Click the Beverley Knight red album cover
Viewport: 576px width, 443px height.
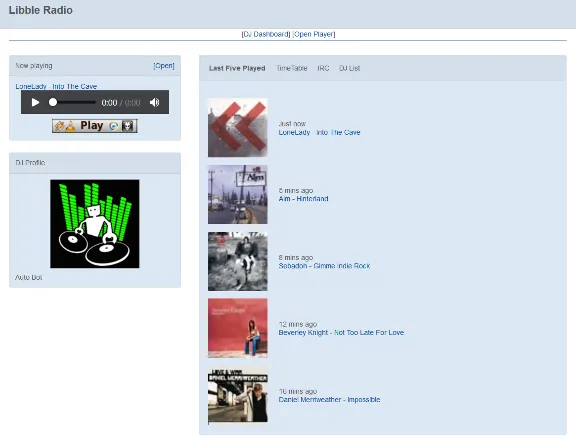coord(238,328)
